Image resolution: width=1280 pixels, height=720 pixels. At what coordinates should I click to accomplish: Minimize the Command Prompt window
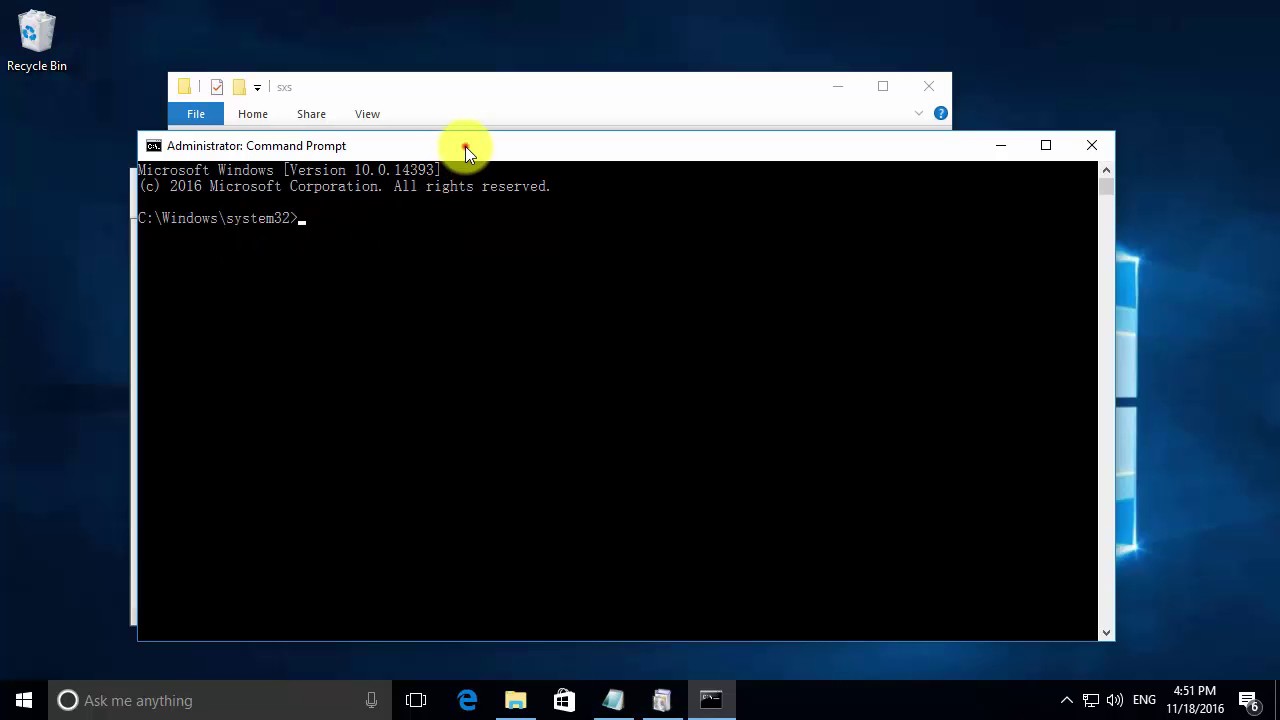(x=1000, y=146)
